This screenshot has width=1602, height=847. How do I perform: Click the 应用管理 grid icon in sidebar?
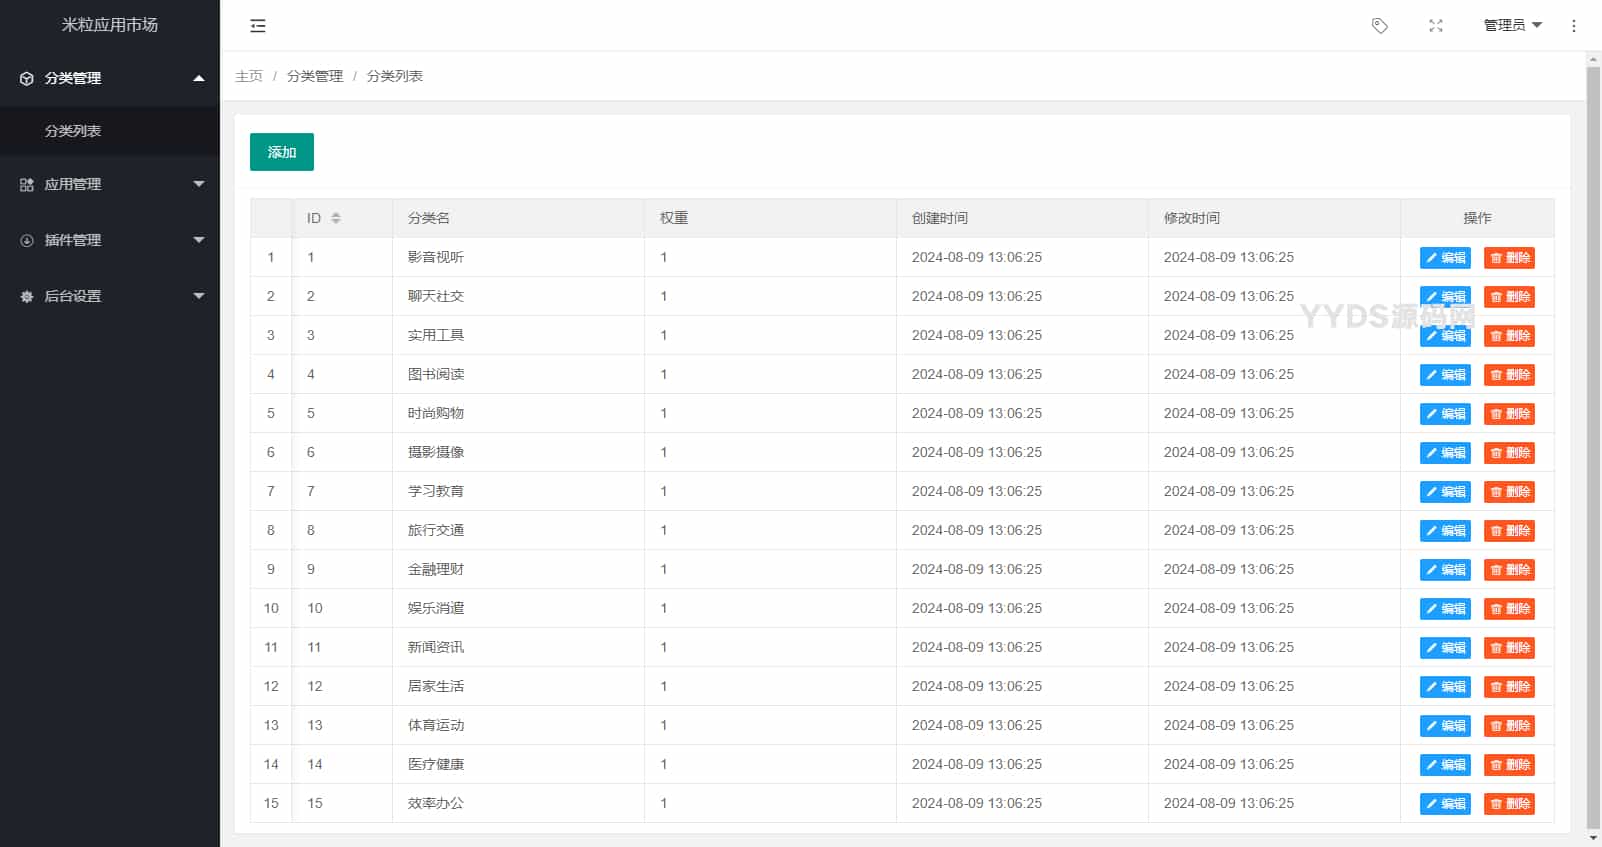coord(27,185)
